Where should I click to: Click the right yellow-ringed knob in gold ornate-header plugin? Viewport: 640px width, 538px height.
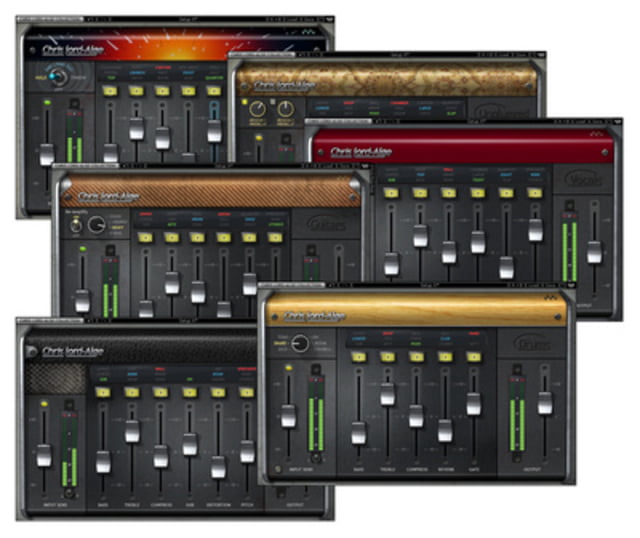click(x=286, y=109)
